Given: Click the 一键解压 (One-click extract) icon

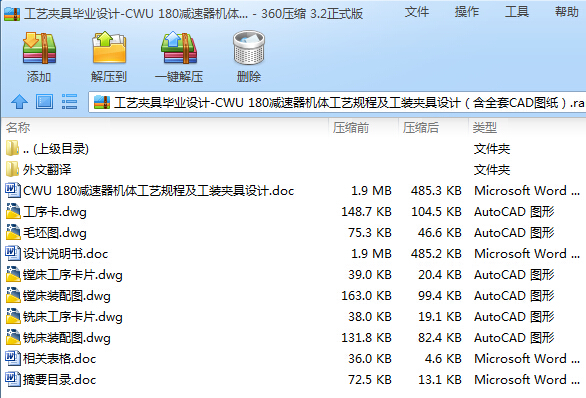Looking at the screenshot, I should (x=179, y=48).
